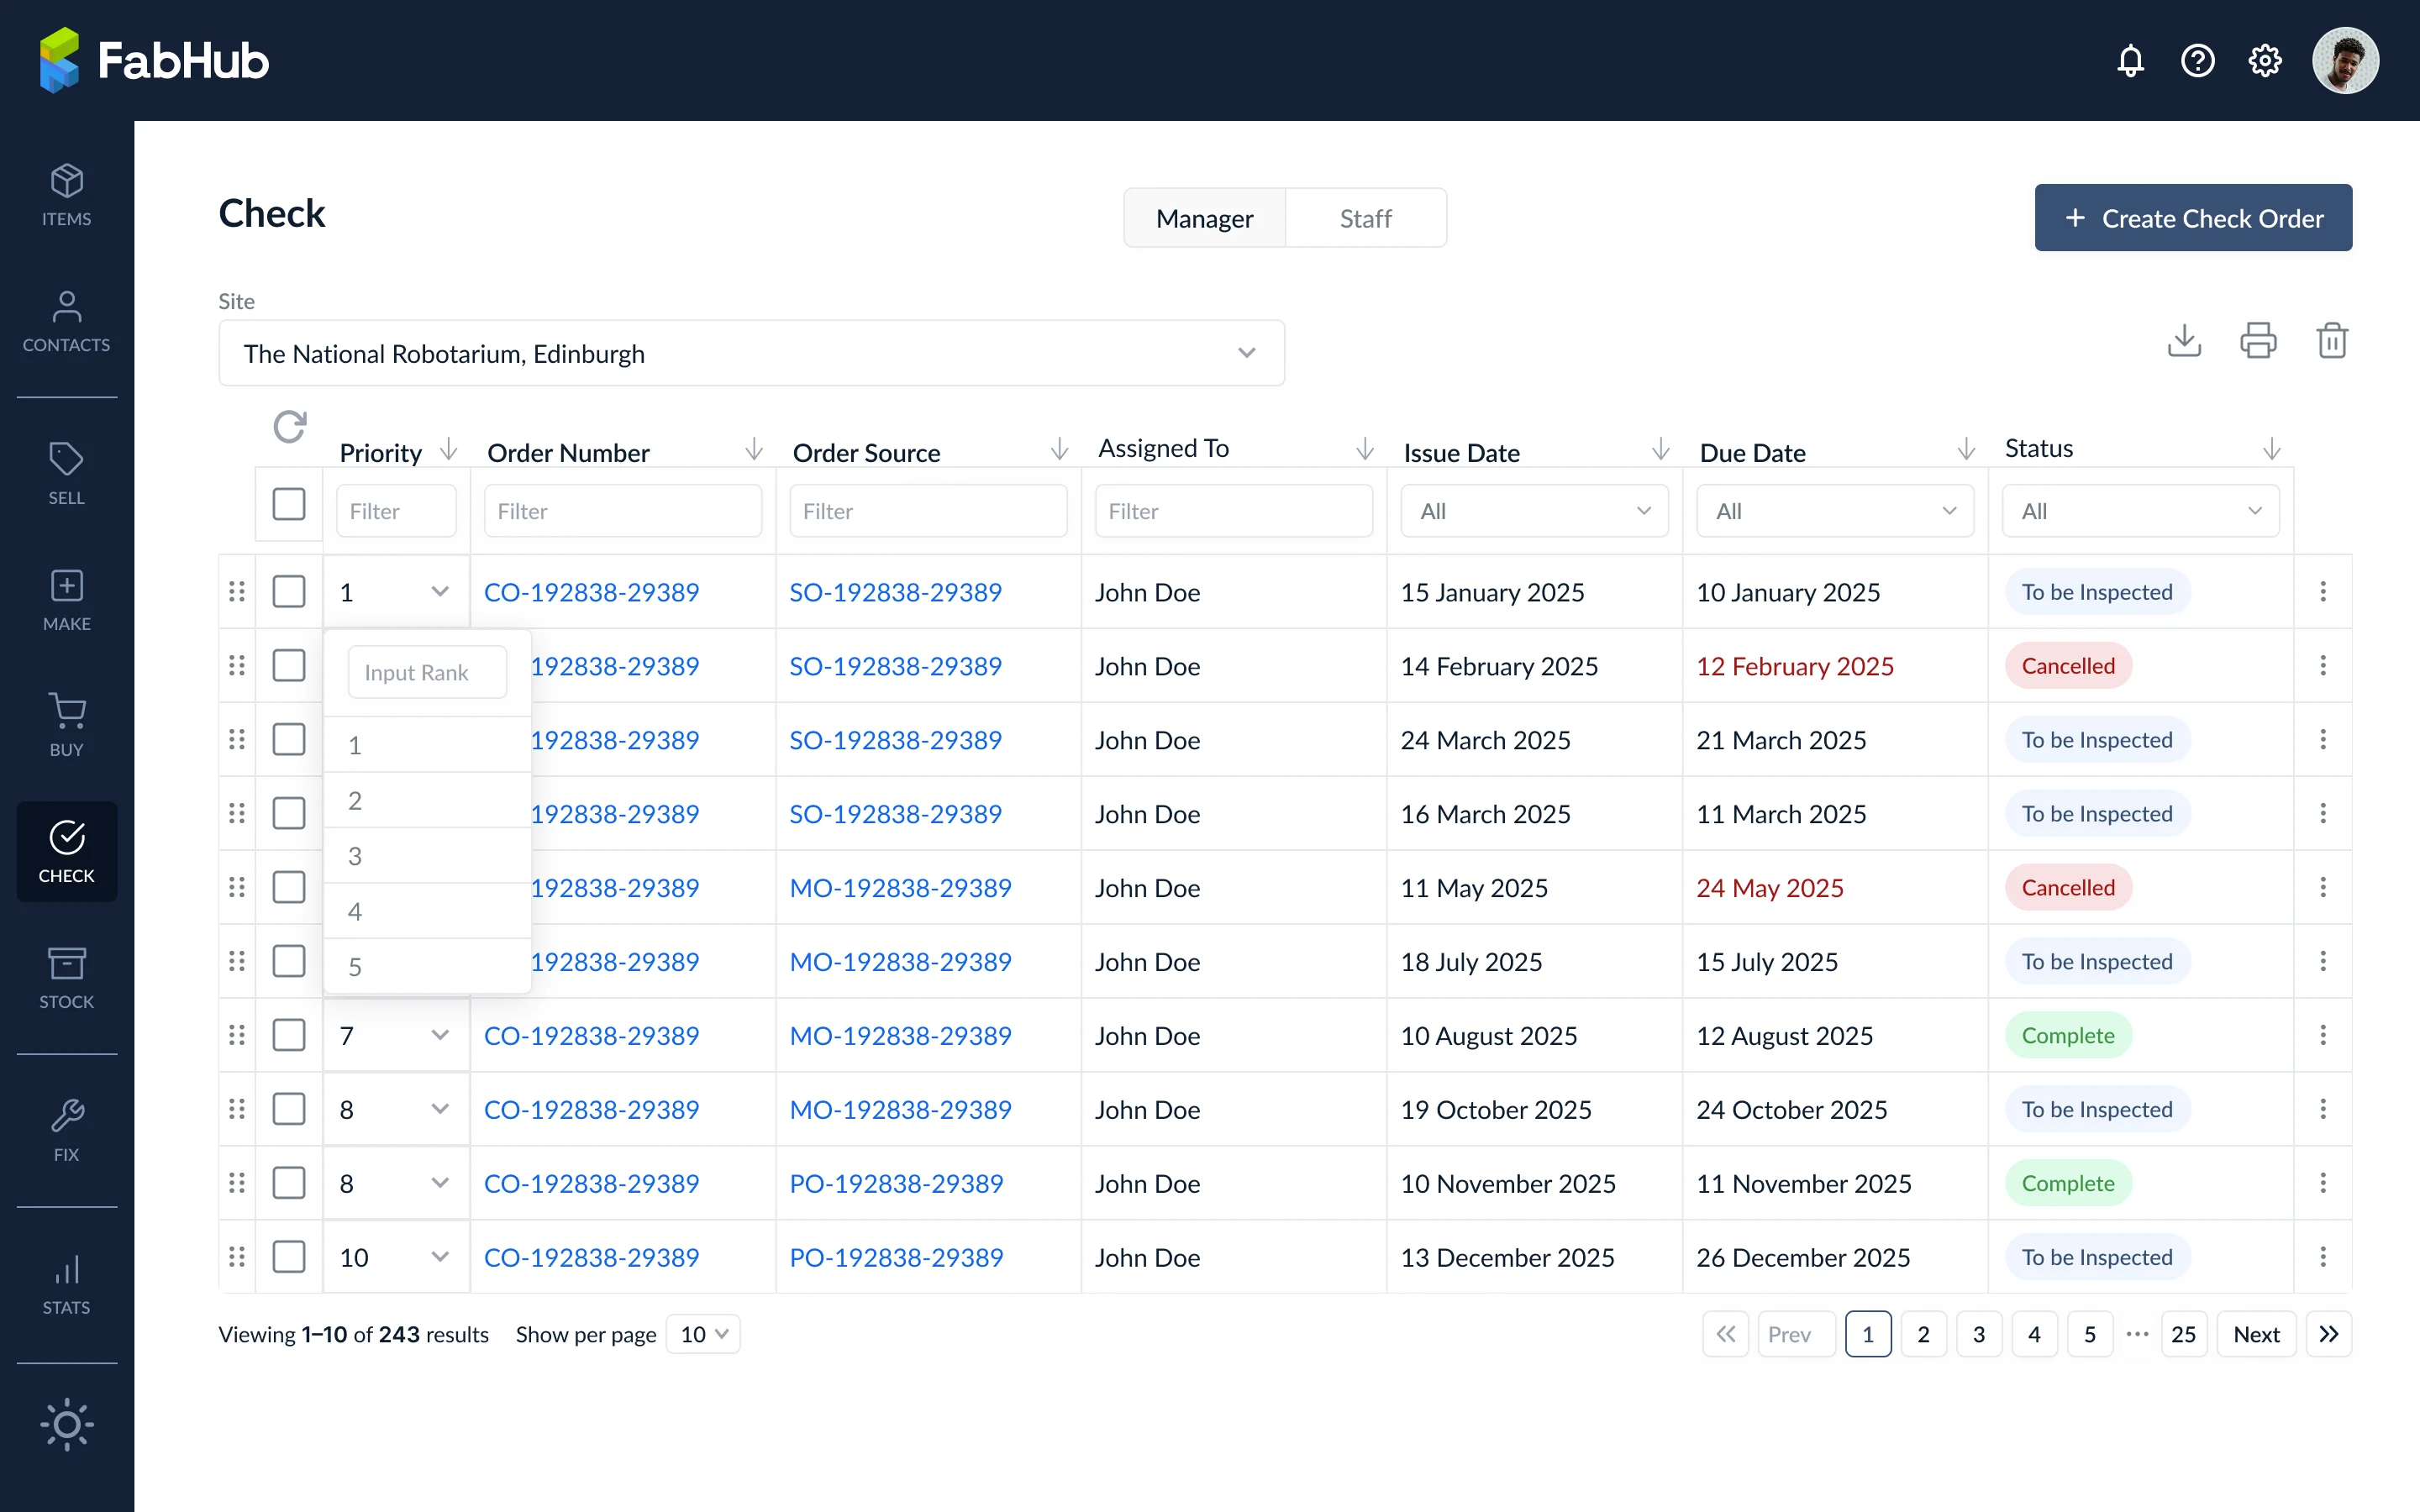2420x1512 pixels.
Task: Check the row with priority 7
Action: (x=289, y=1035)
